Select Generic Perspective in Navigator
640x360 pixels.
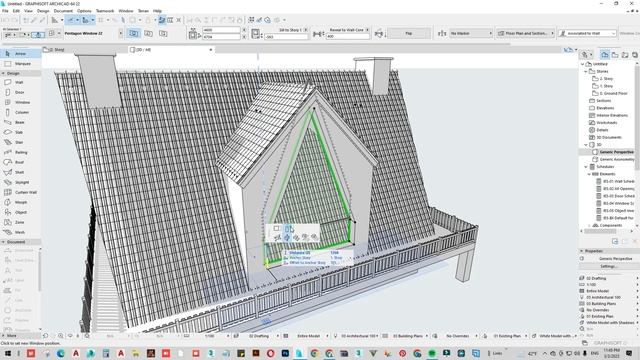(x=616, y=152)
